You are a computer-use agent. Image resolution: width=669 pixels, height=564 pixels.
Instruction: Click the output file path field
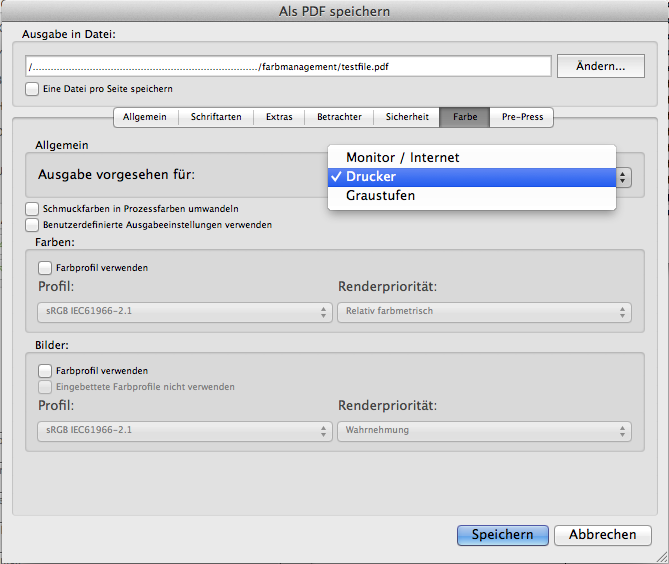(x=289, y=67)
